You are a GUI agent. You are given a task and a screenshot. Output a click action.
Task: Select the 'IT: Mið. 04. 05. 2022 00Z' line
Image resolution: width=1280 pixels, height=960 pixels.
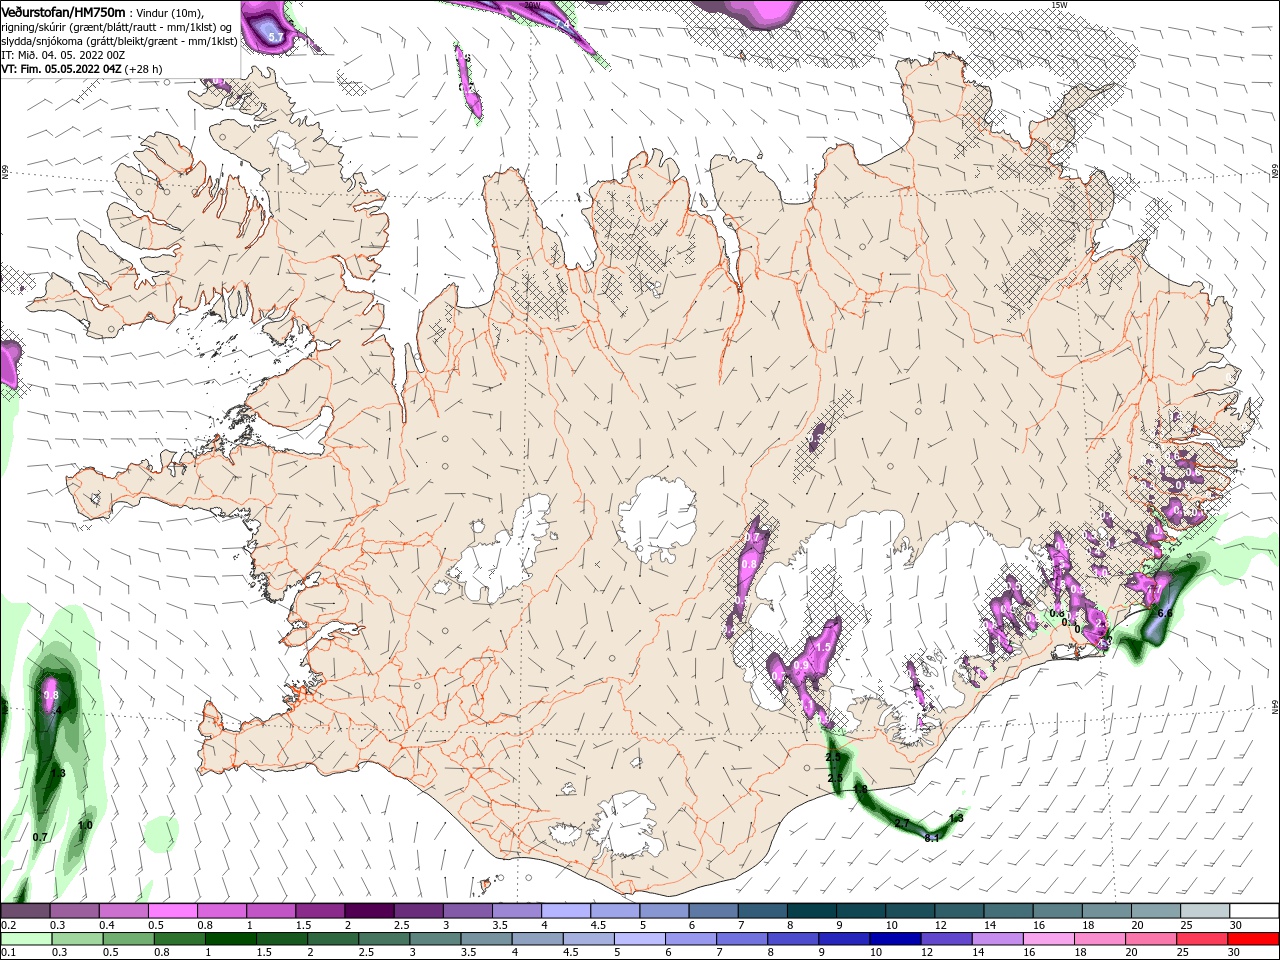click(x=63, y=55)
